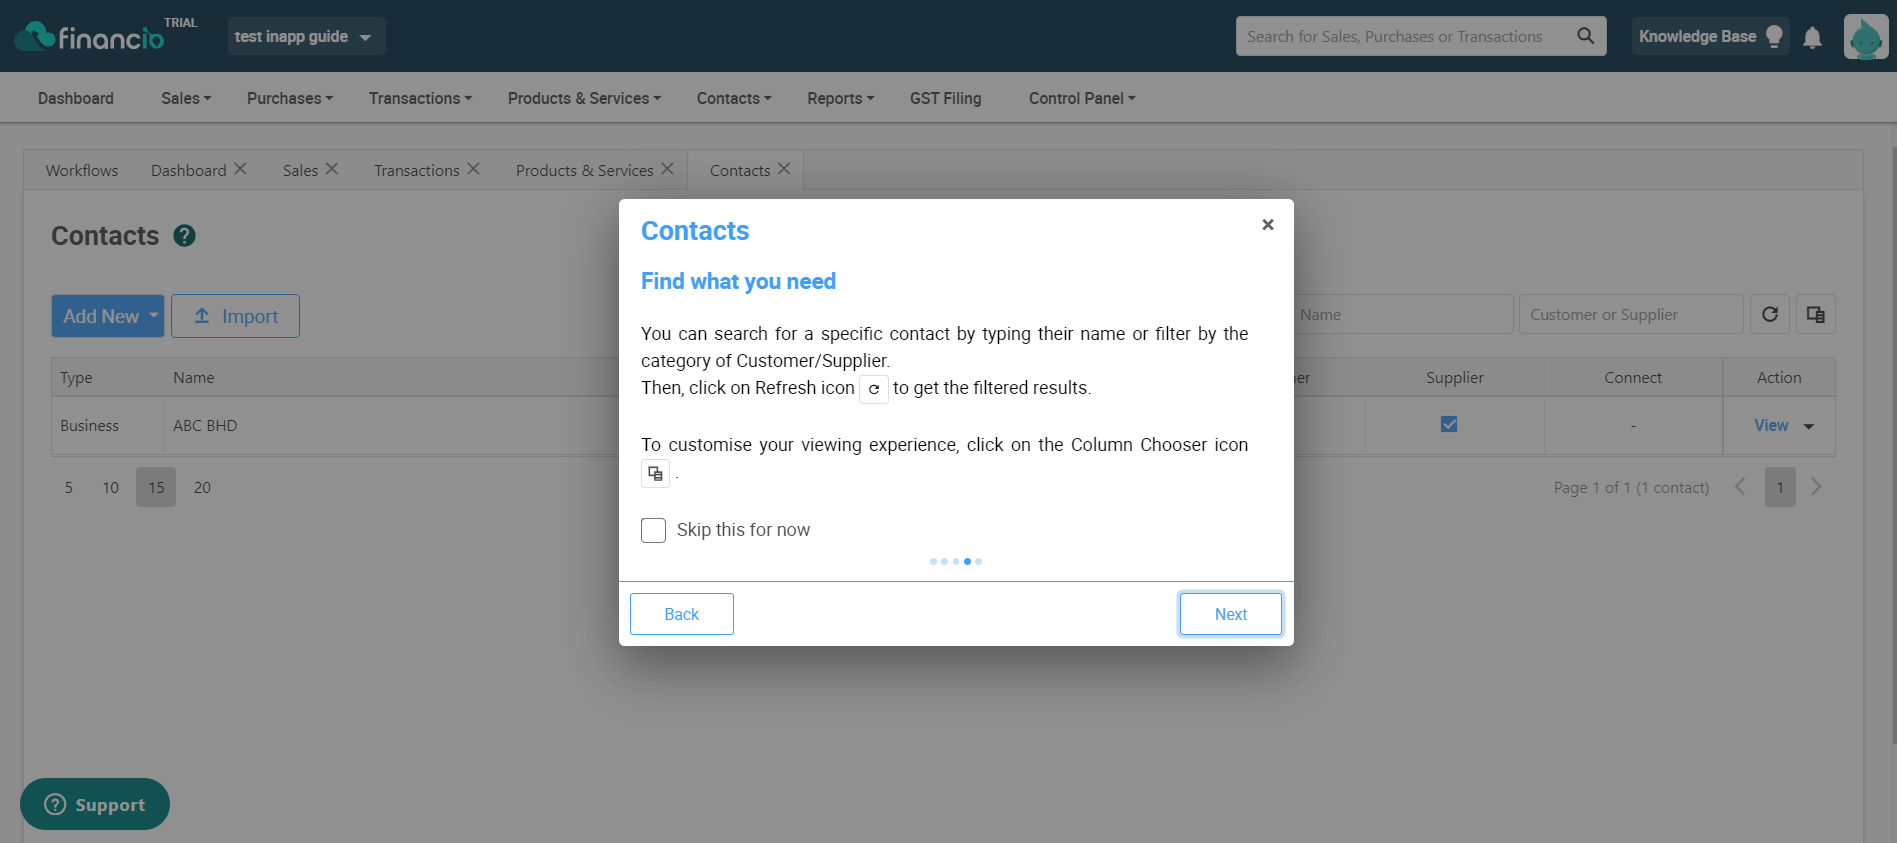Set page size to 20
This screenshot has height=843, width=1897.
(202, 487)
